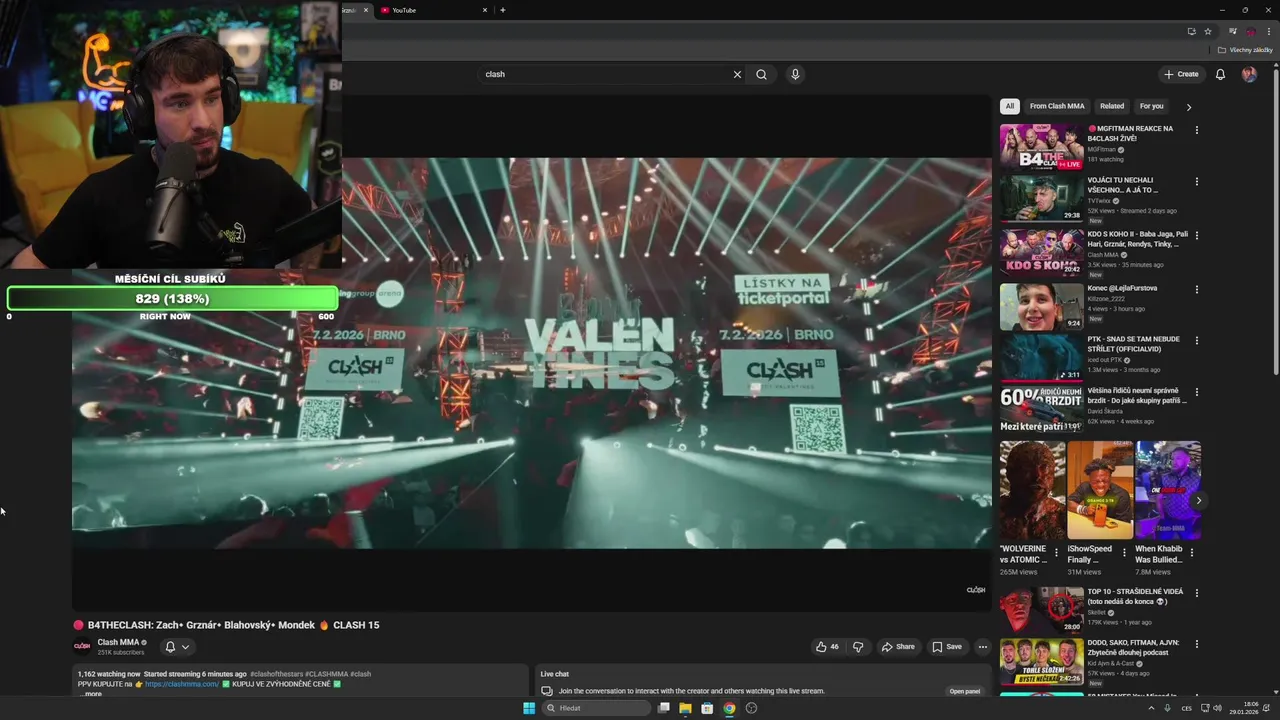The image size is (1280, 720).
Task: Open 'Konec @LejlaFurstova' video title
Action: pos(1123,288)
